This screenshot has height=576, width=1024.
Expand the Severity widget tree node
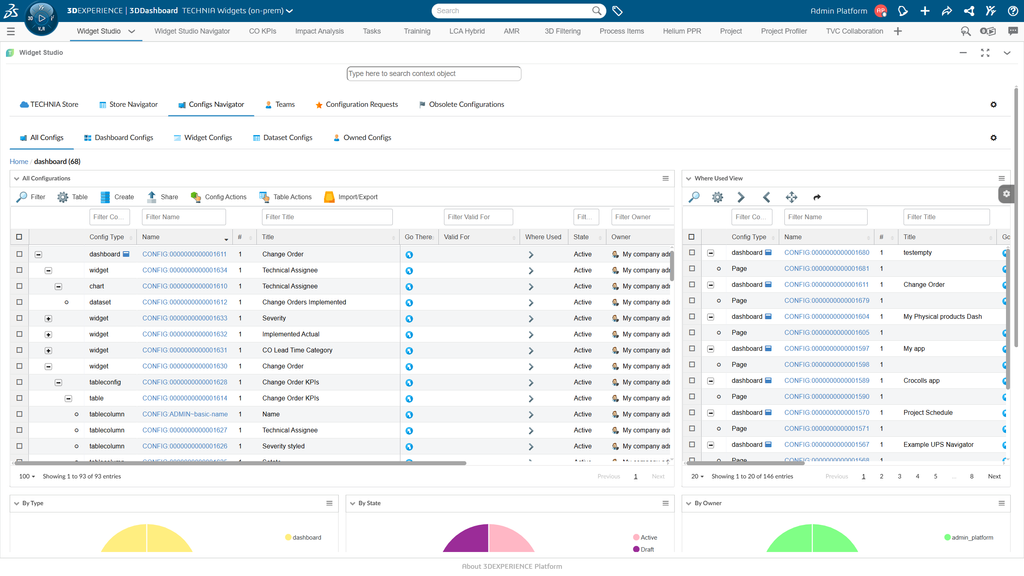[x=48, y=319]
